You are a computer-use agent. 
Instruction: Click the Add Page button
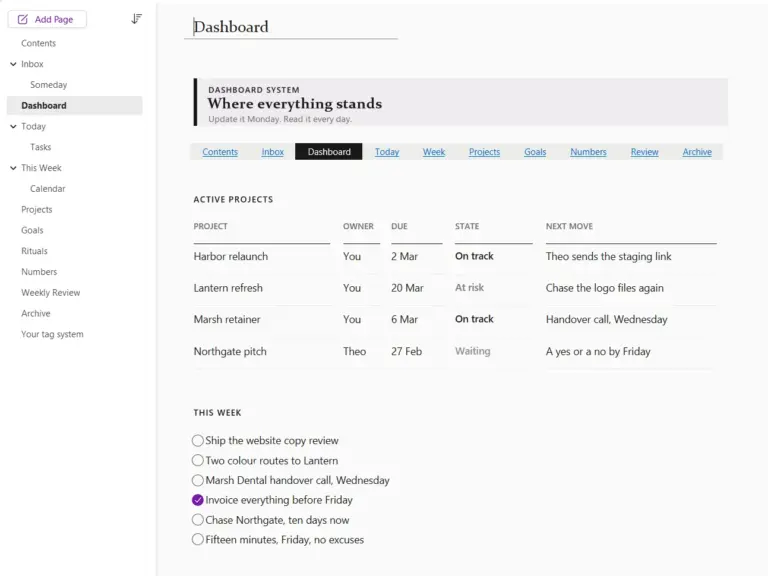pos(47,19)
